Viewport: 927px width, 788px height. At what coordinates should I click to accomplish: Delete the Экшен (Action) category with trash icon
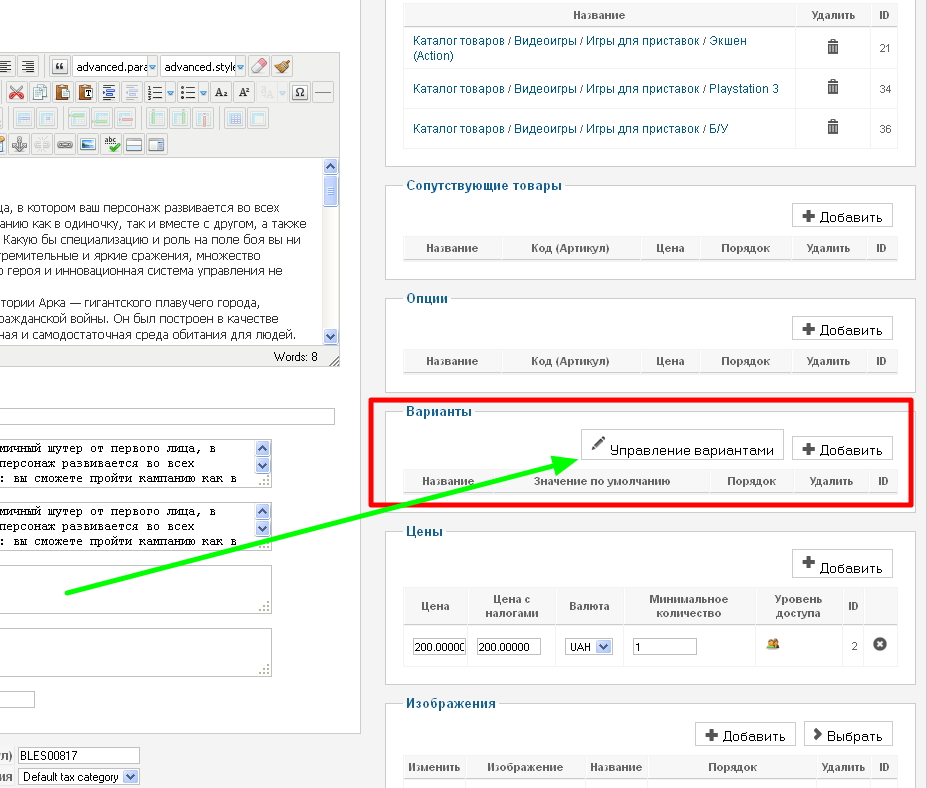[832, 47]
